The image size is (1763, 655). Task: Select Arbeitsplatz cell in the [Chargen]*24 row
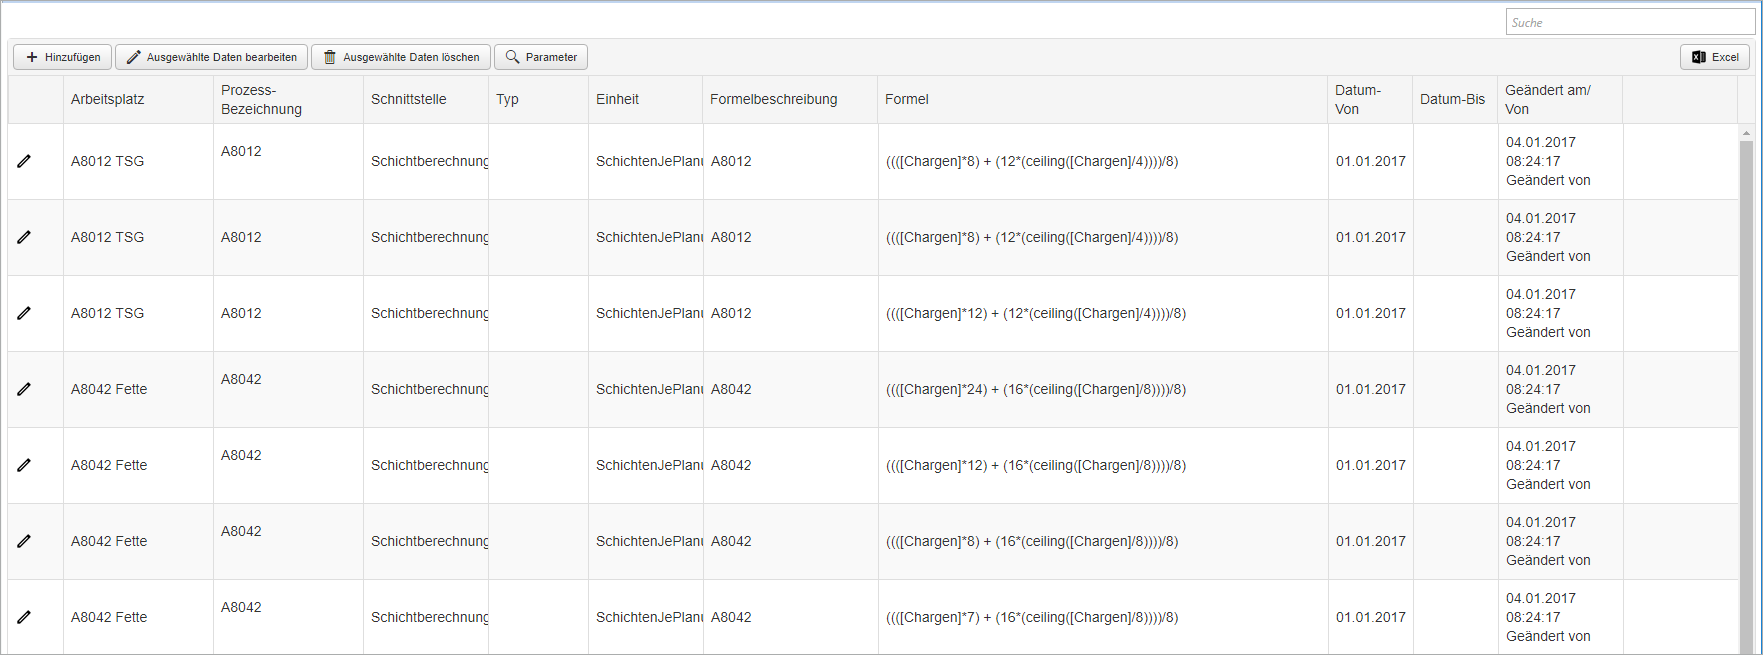point(138,389)
